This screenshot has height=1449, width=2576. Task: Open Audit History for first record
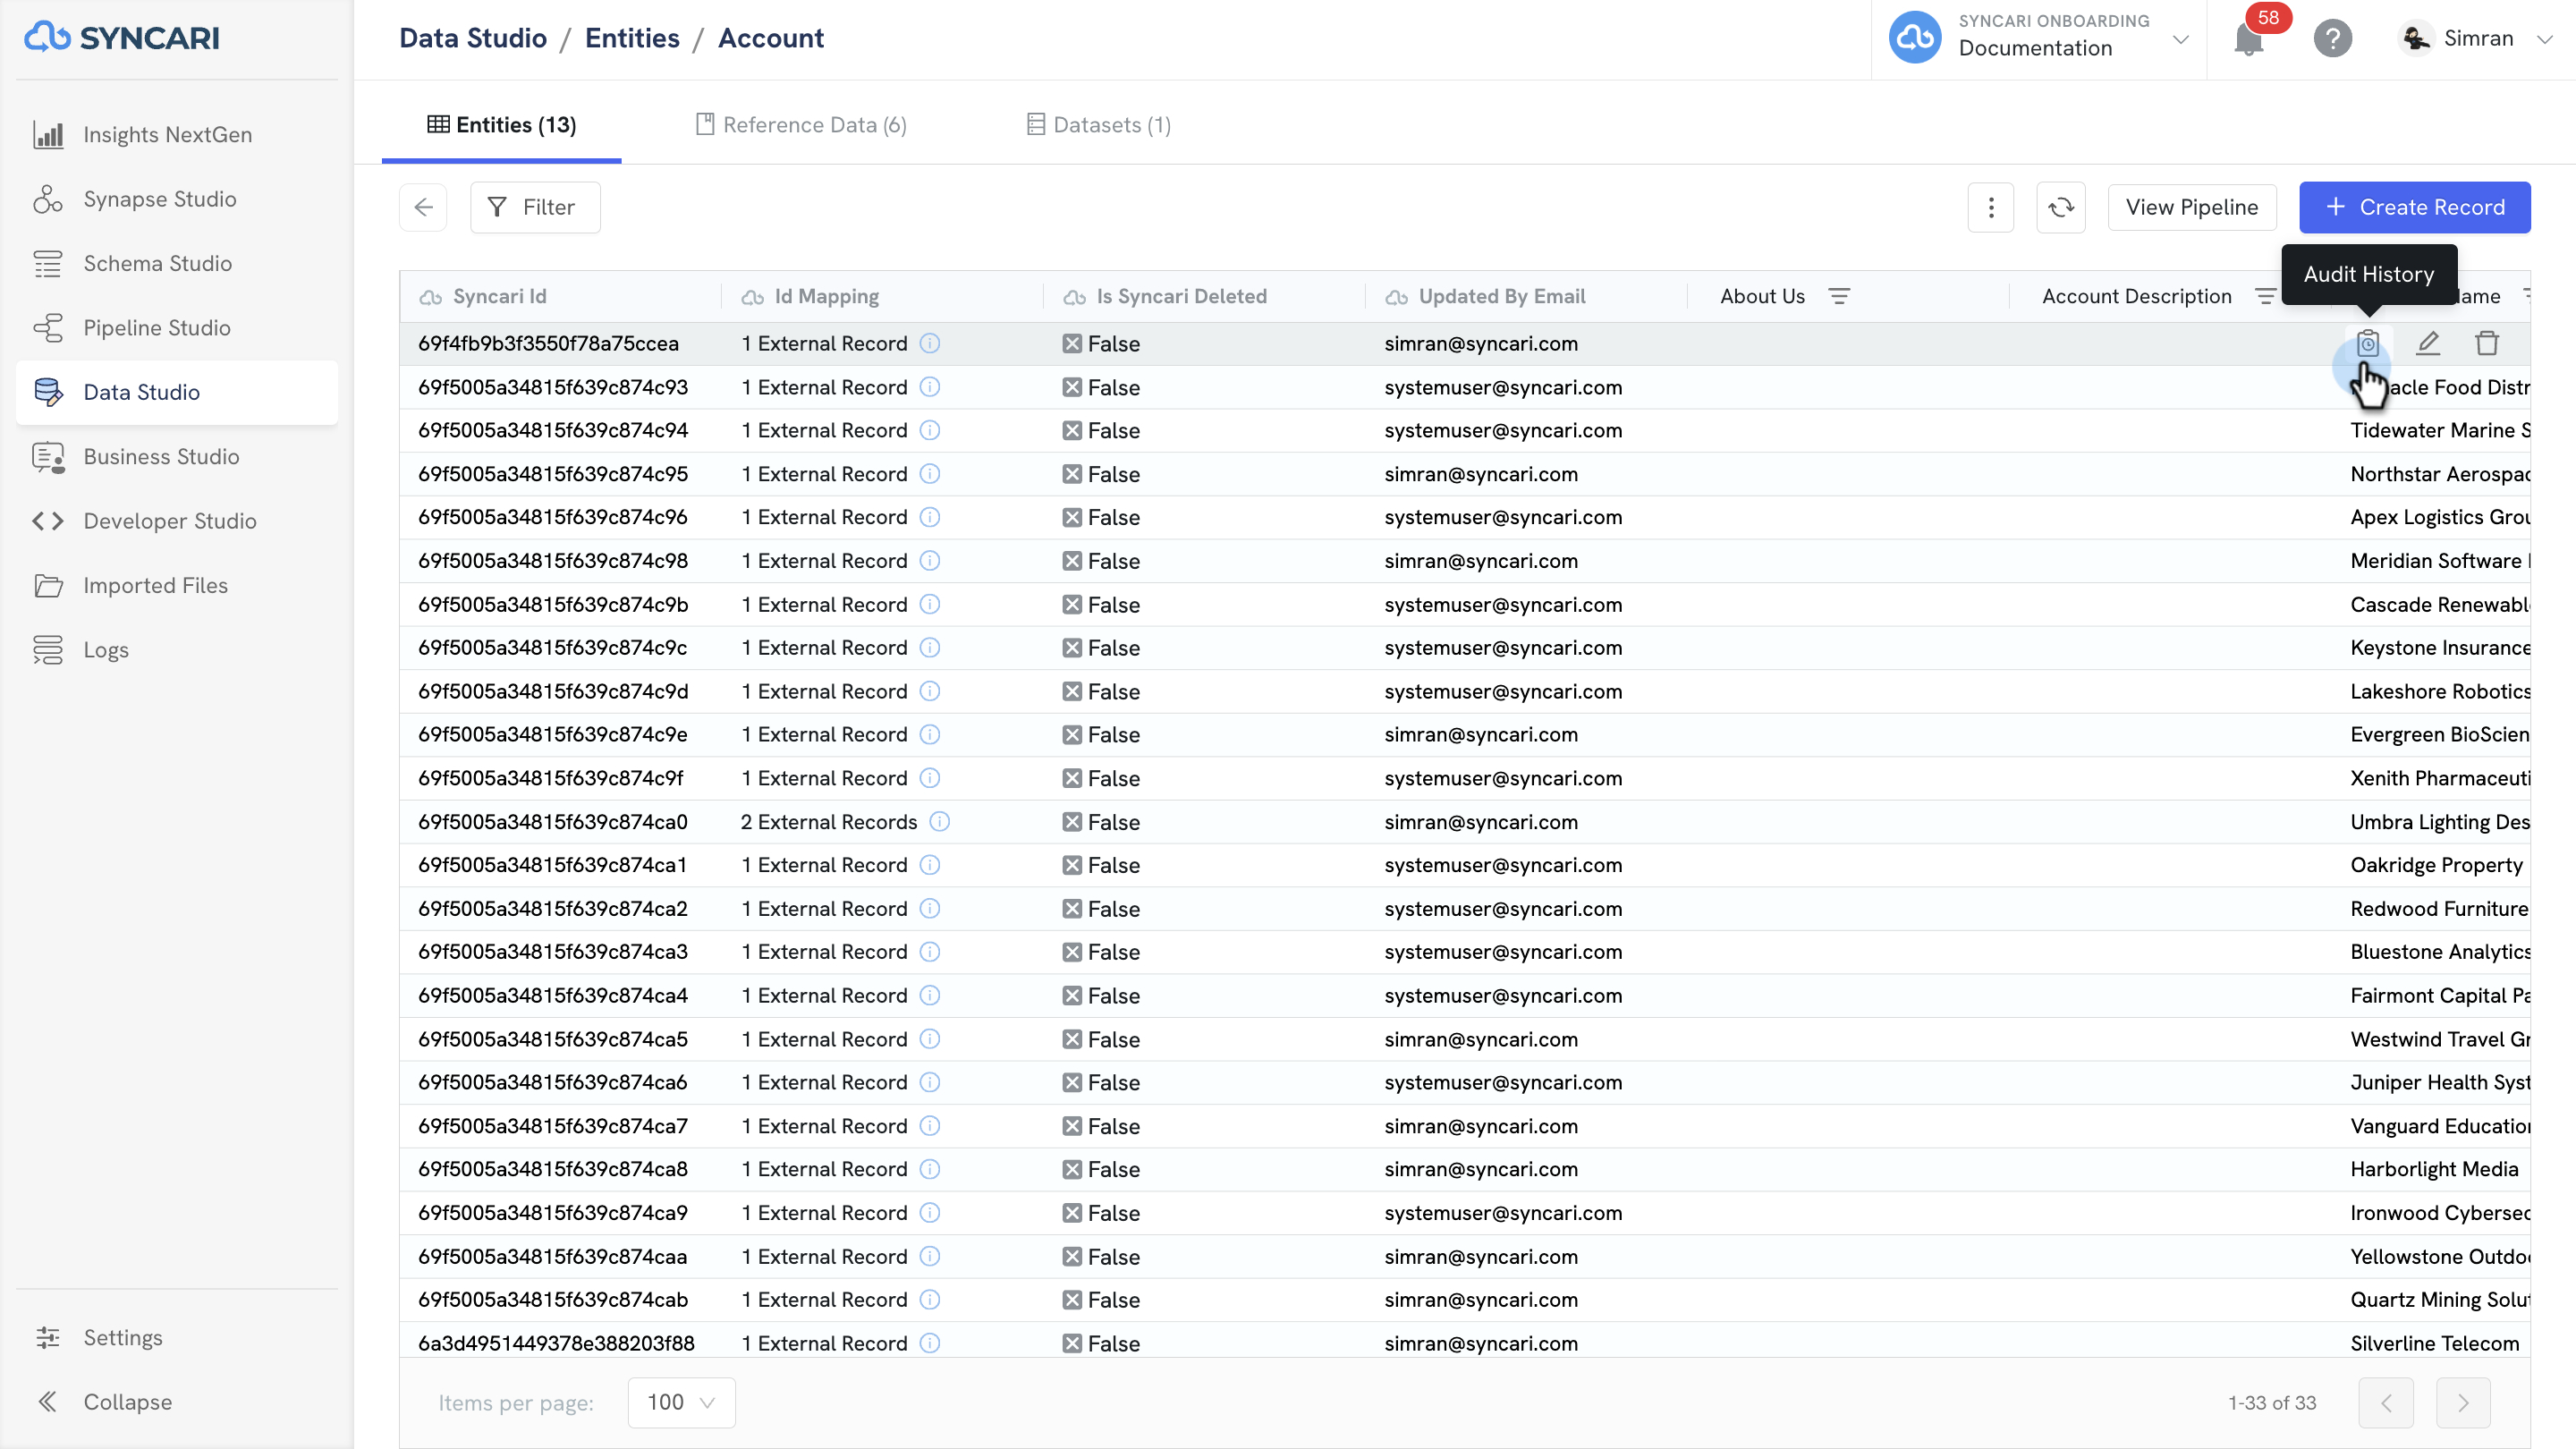2367,343
